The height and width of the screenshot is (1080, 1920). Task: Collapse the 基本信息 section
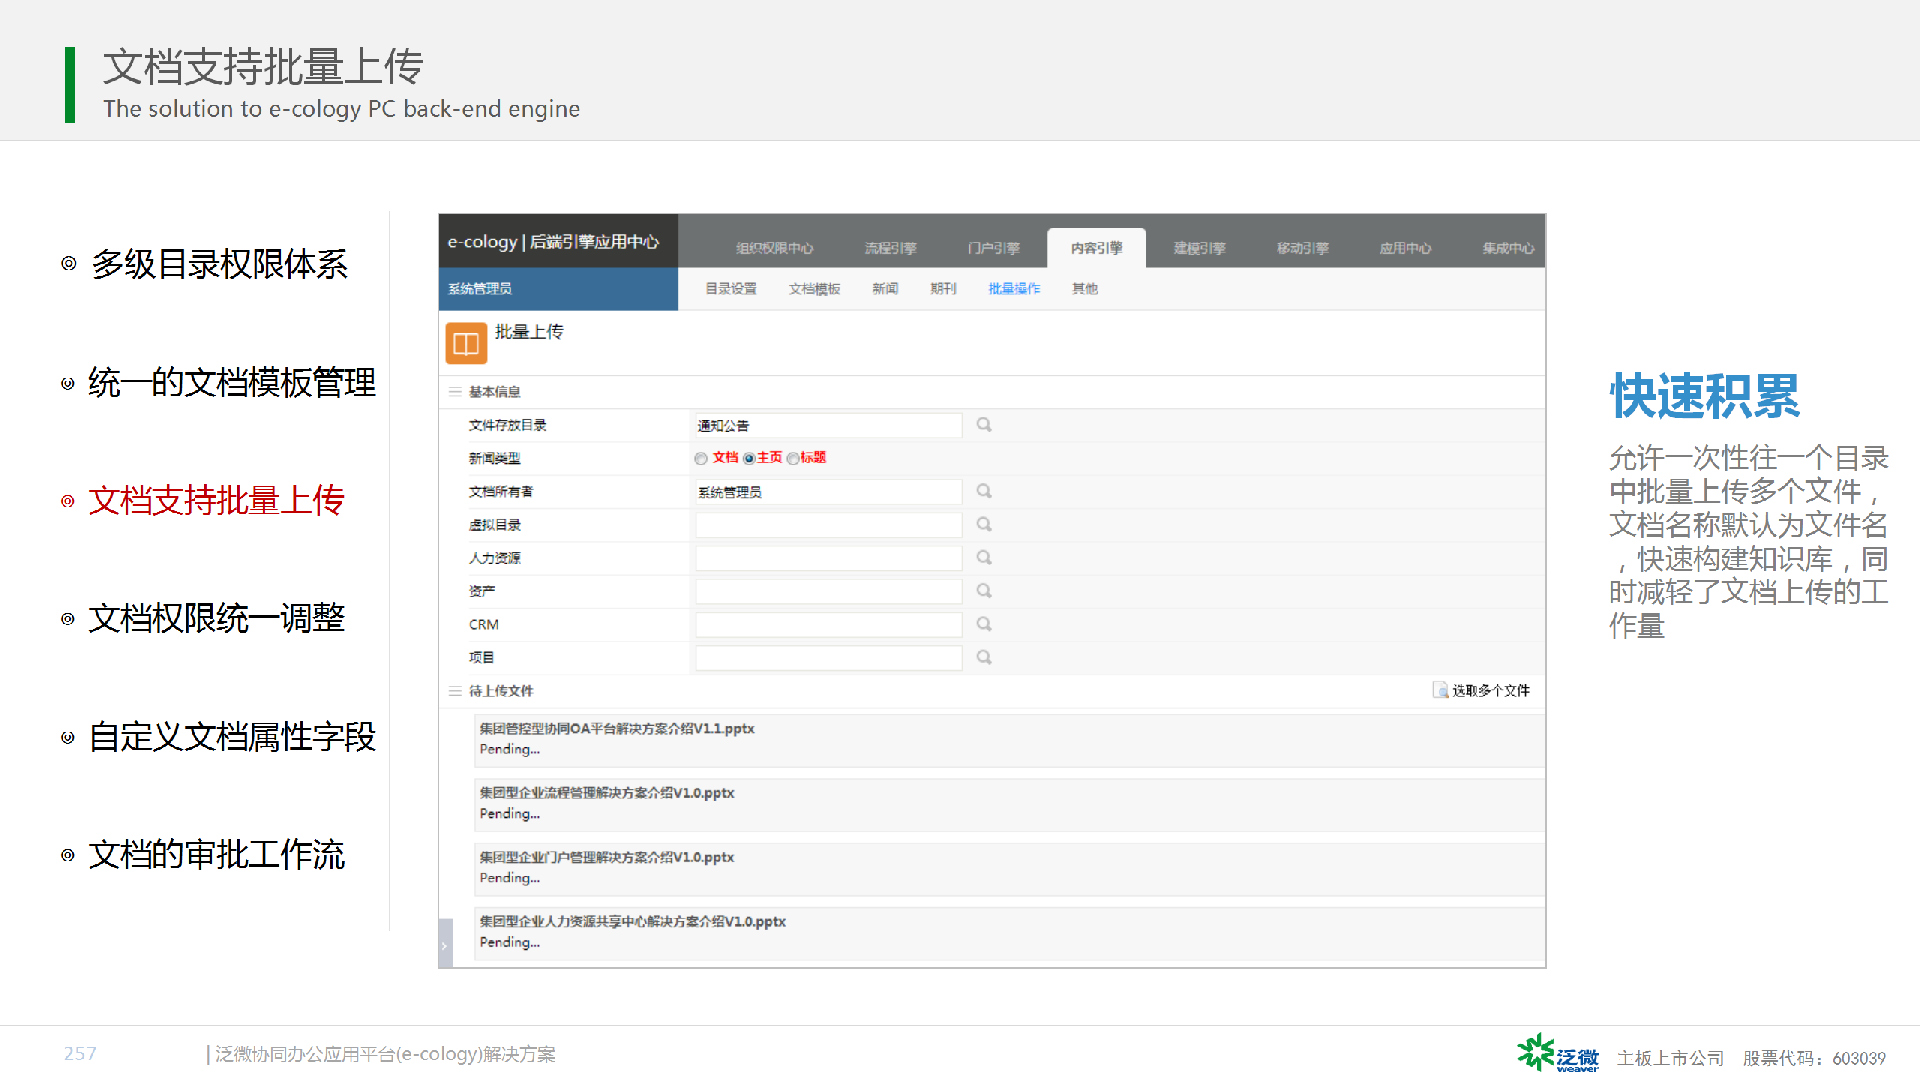pyautogui.click(x=455, y=392)
